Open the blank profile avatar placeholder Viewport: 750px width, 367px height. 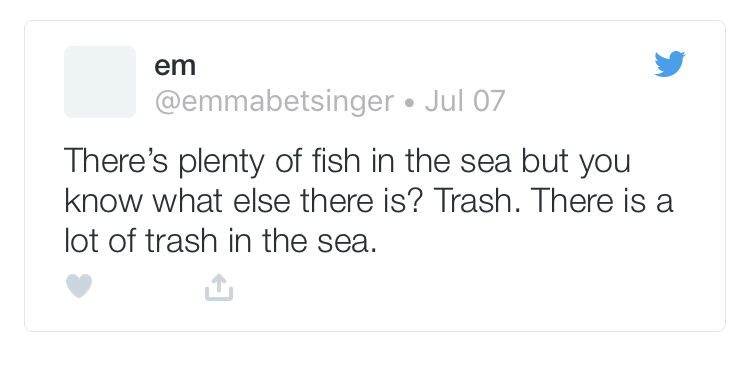point(100,82)
